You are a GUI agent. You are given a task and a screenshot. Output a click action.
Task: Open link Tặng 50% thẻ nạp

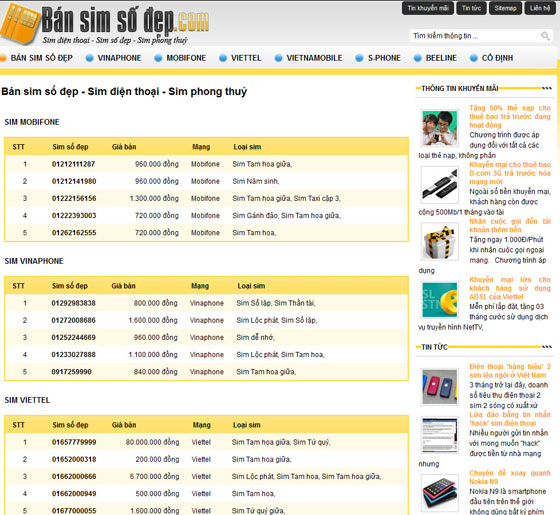click(510, 116)
